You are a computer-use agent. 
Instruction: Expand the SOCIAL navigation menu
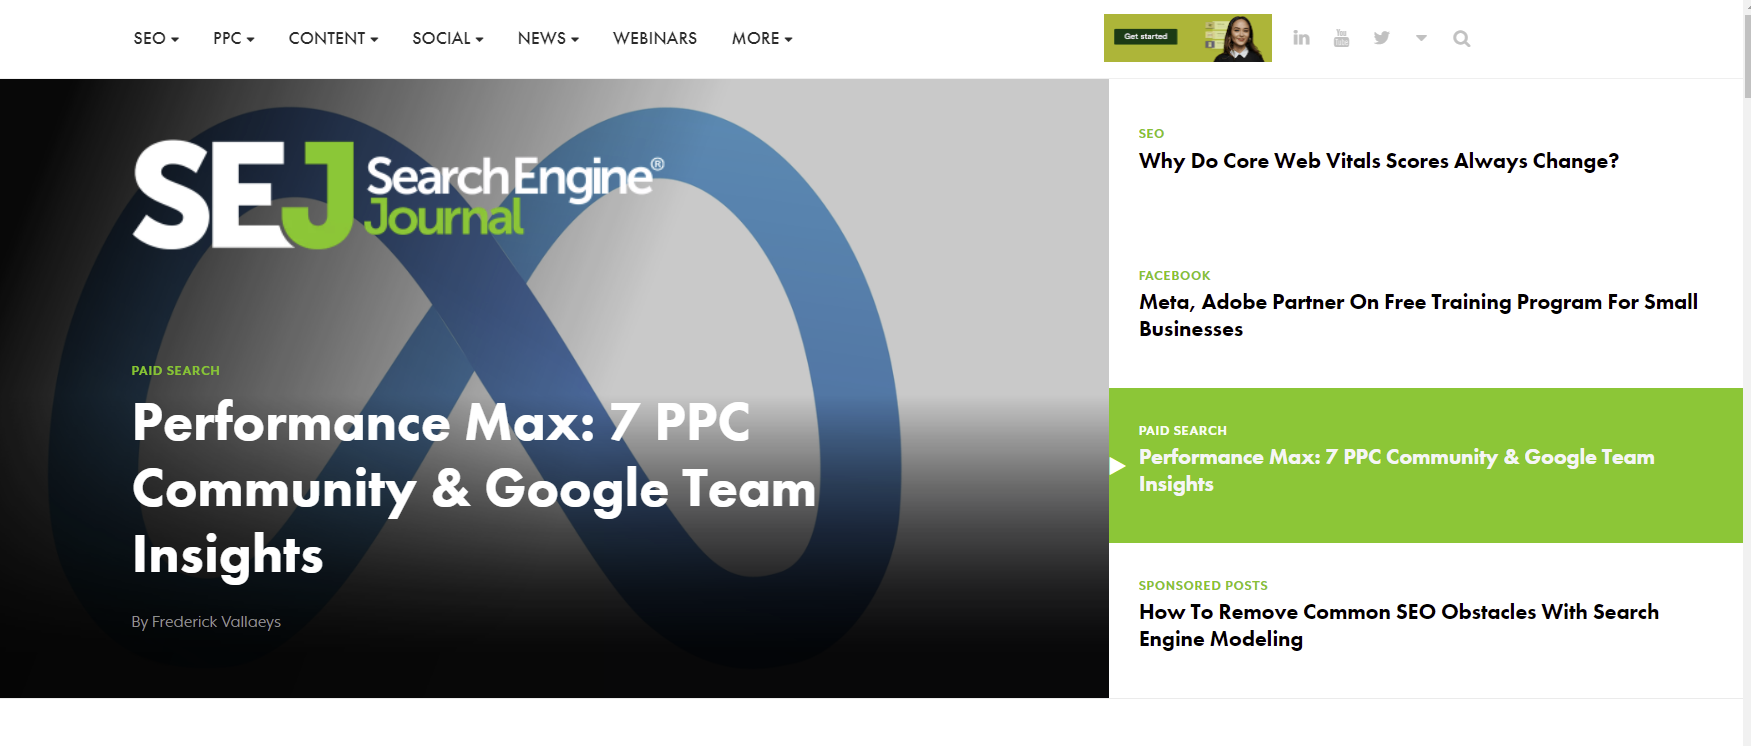coord(448,38)
